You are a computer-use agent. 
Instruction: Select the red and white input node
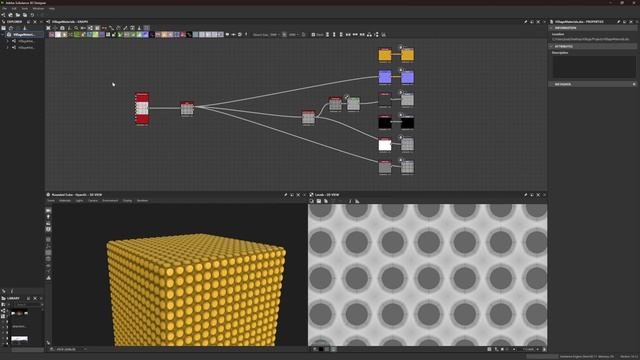[x=142, y=109]
